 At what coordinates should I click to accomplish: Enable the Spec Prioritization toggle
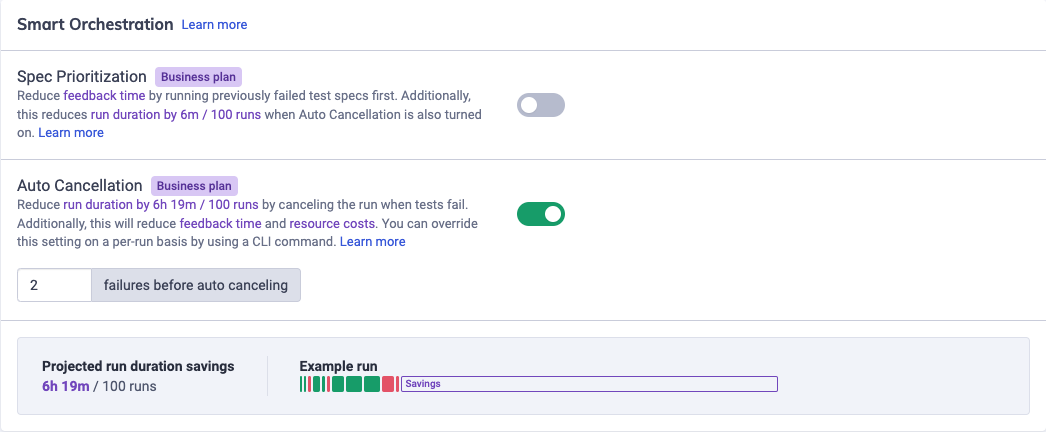click(541, 105)
